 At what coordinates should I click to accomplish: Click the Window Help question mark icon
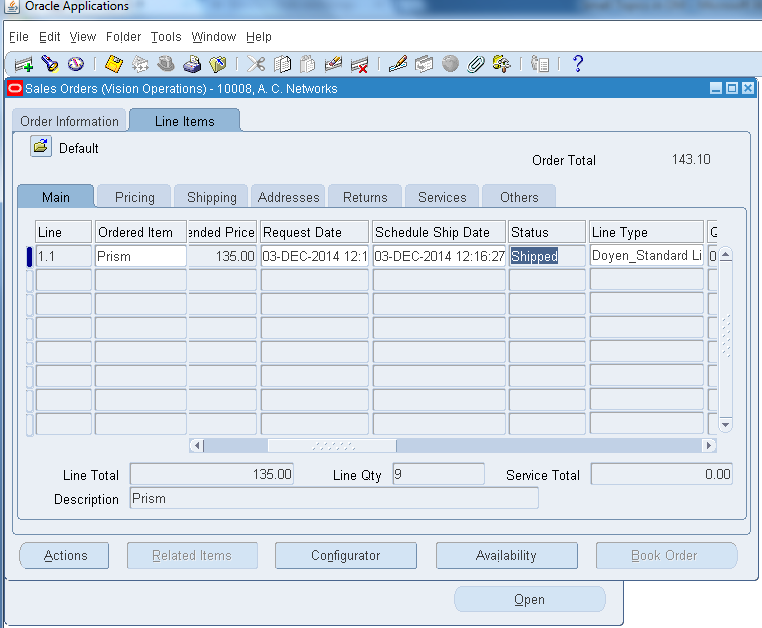[577, 64]
